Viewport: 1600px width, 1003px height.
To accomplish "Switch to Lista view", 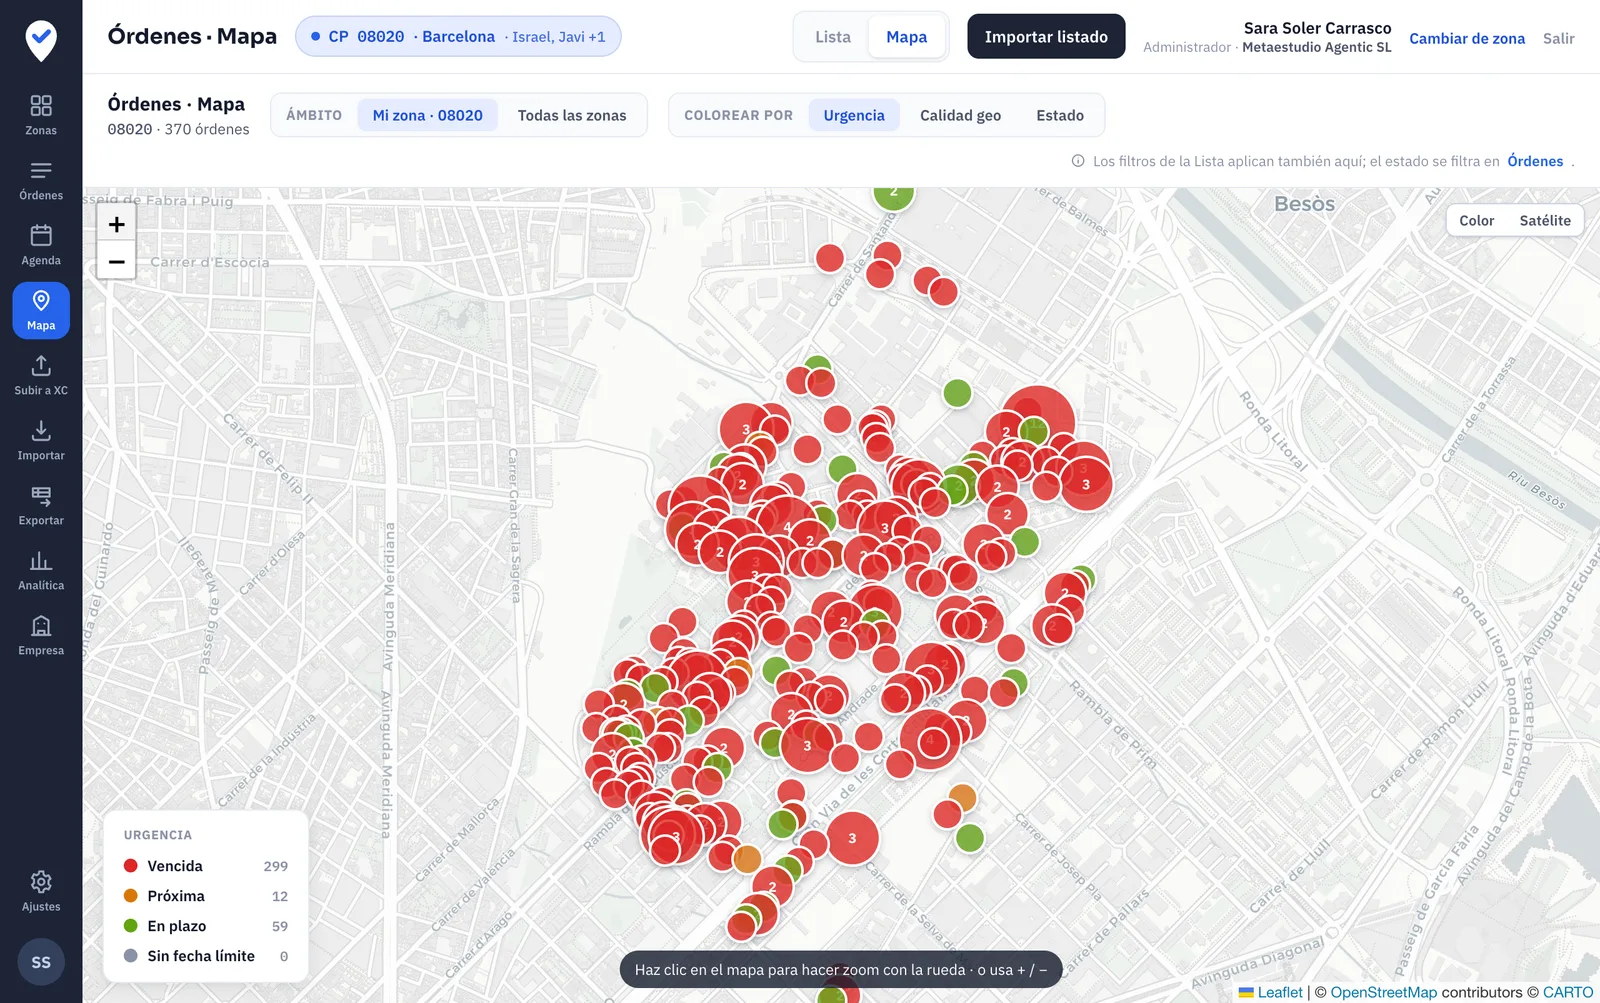I will coord(833,37).
